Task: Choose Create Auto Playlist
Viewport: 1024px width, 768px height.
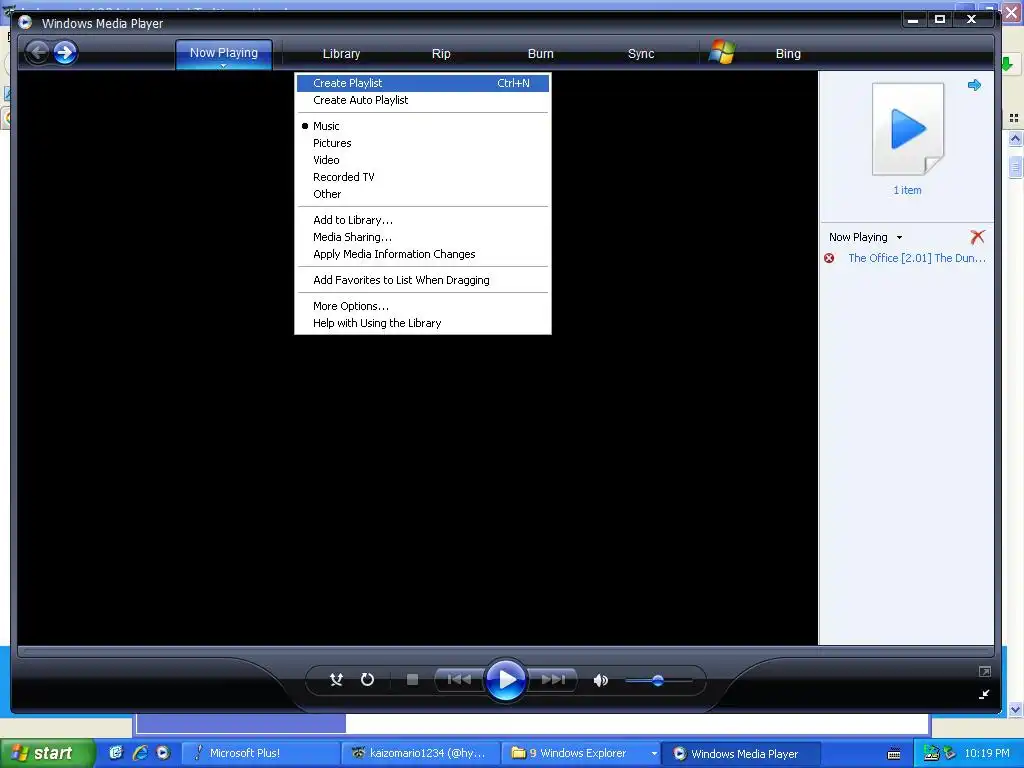Action: pos(423,100)
